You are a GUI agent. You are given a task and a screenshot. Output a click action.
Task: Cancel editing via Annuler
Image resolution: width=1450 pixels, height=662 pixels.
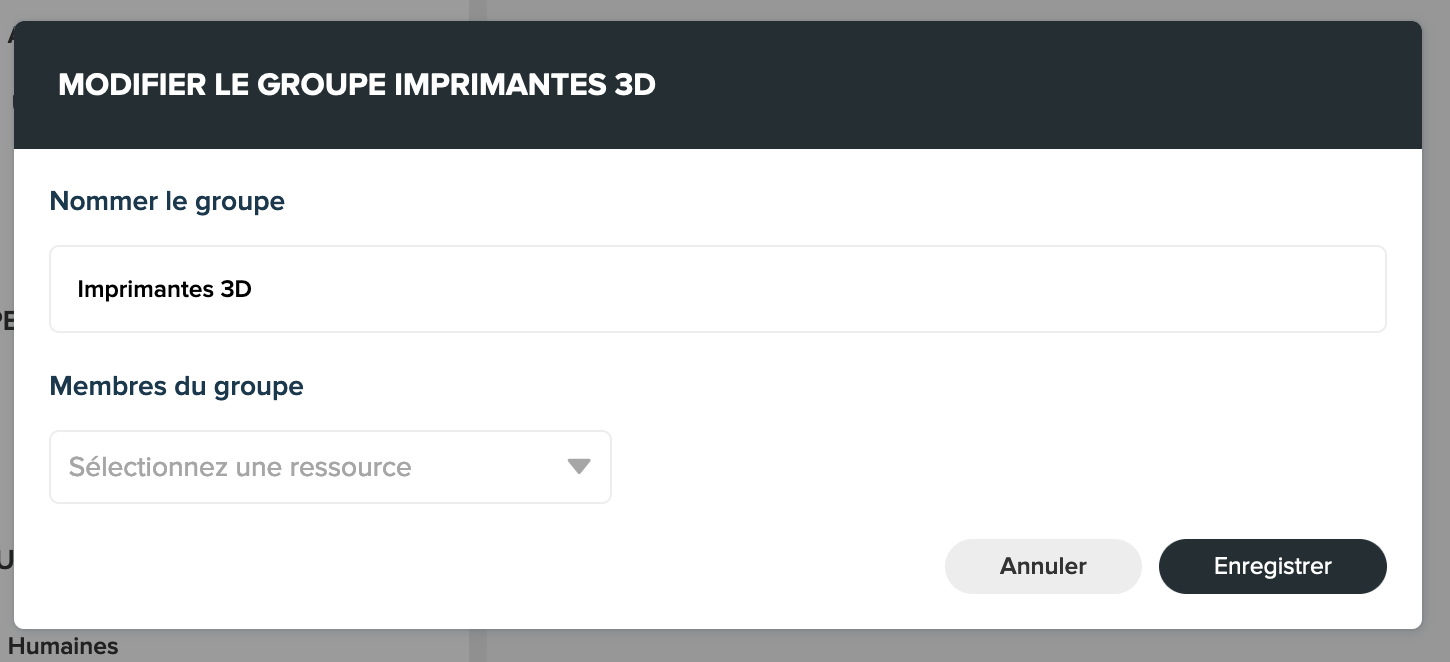pos(1042,566)
